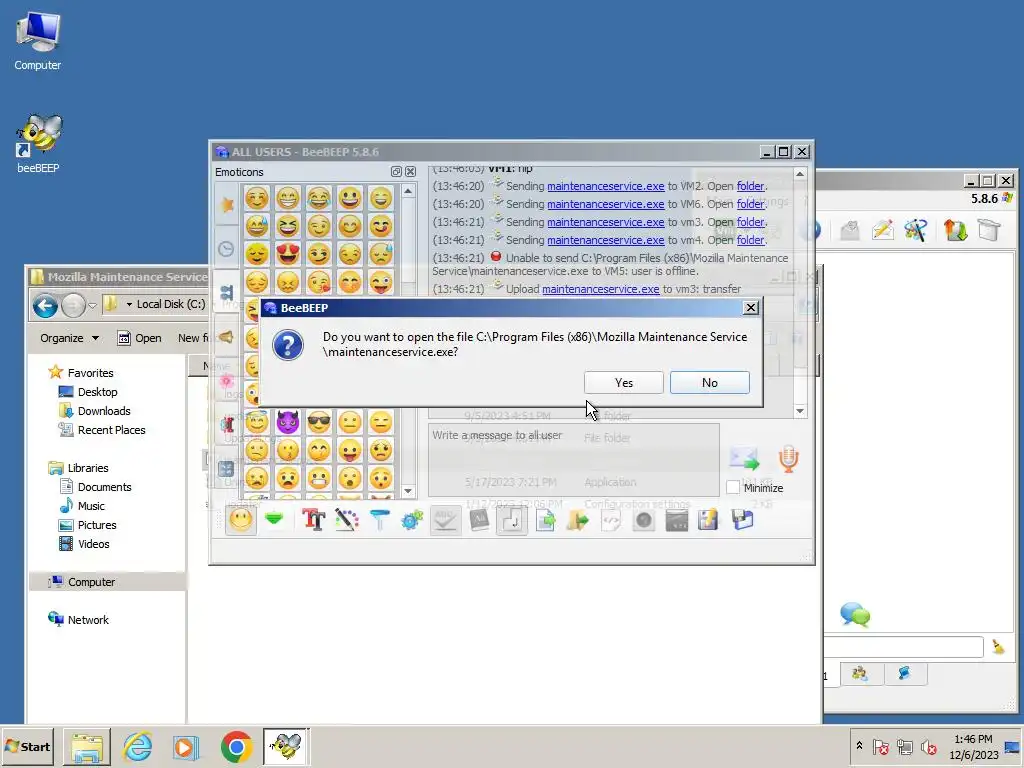Image resolution: width=1024 pixels, height=768 pixels.
Task: Float the Emoticons panel using undock button
Action: pos(396,172)
